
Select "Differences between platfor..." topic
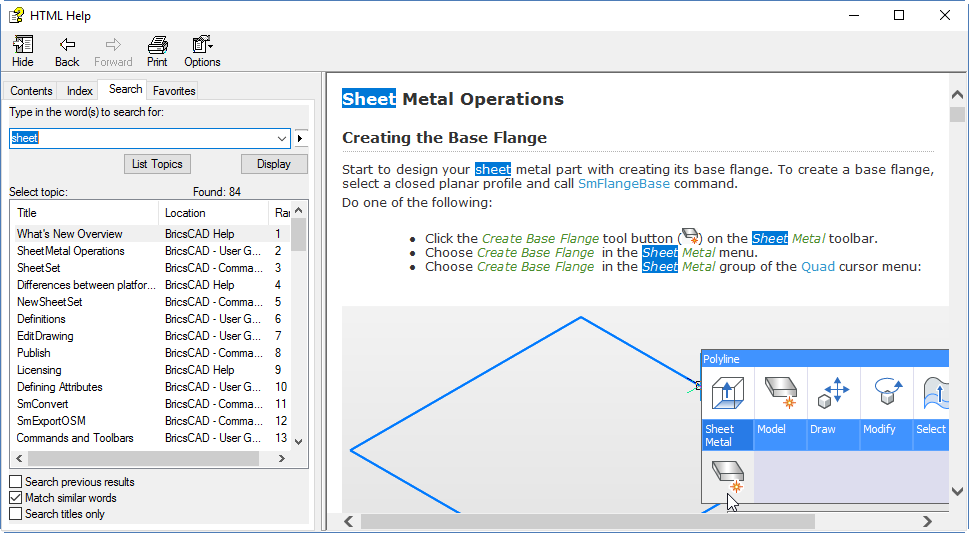151,285
